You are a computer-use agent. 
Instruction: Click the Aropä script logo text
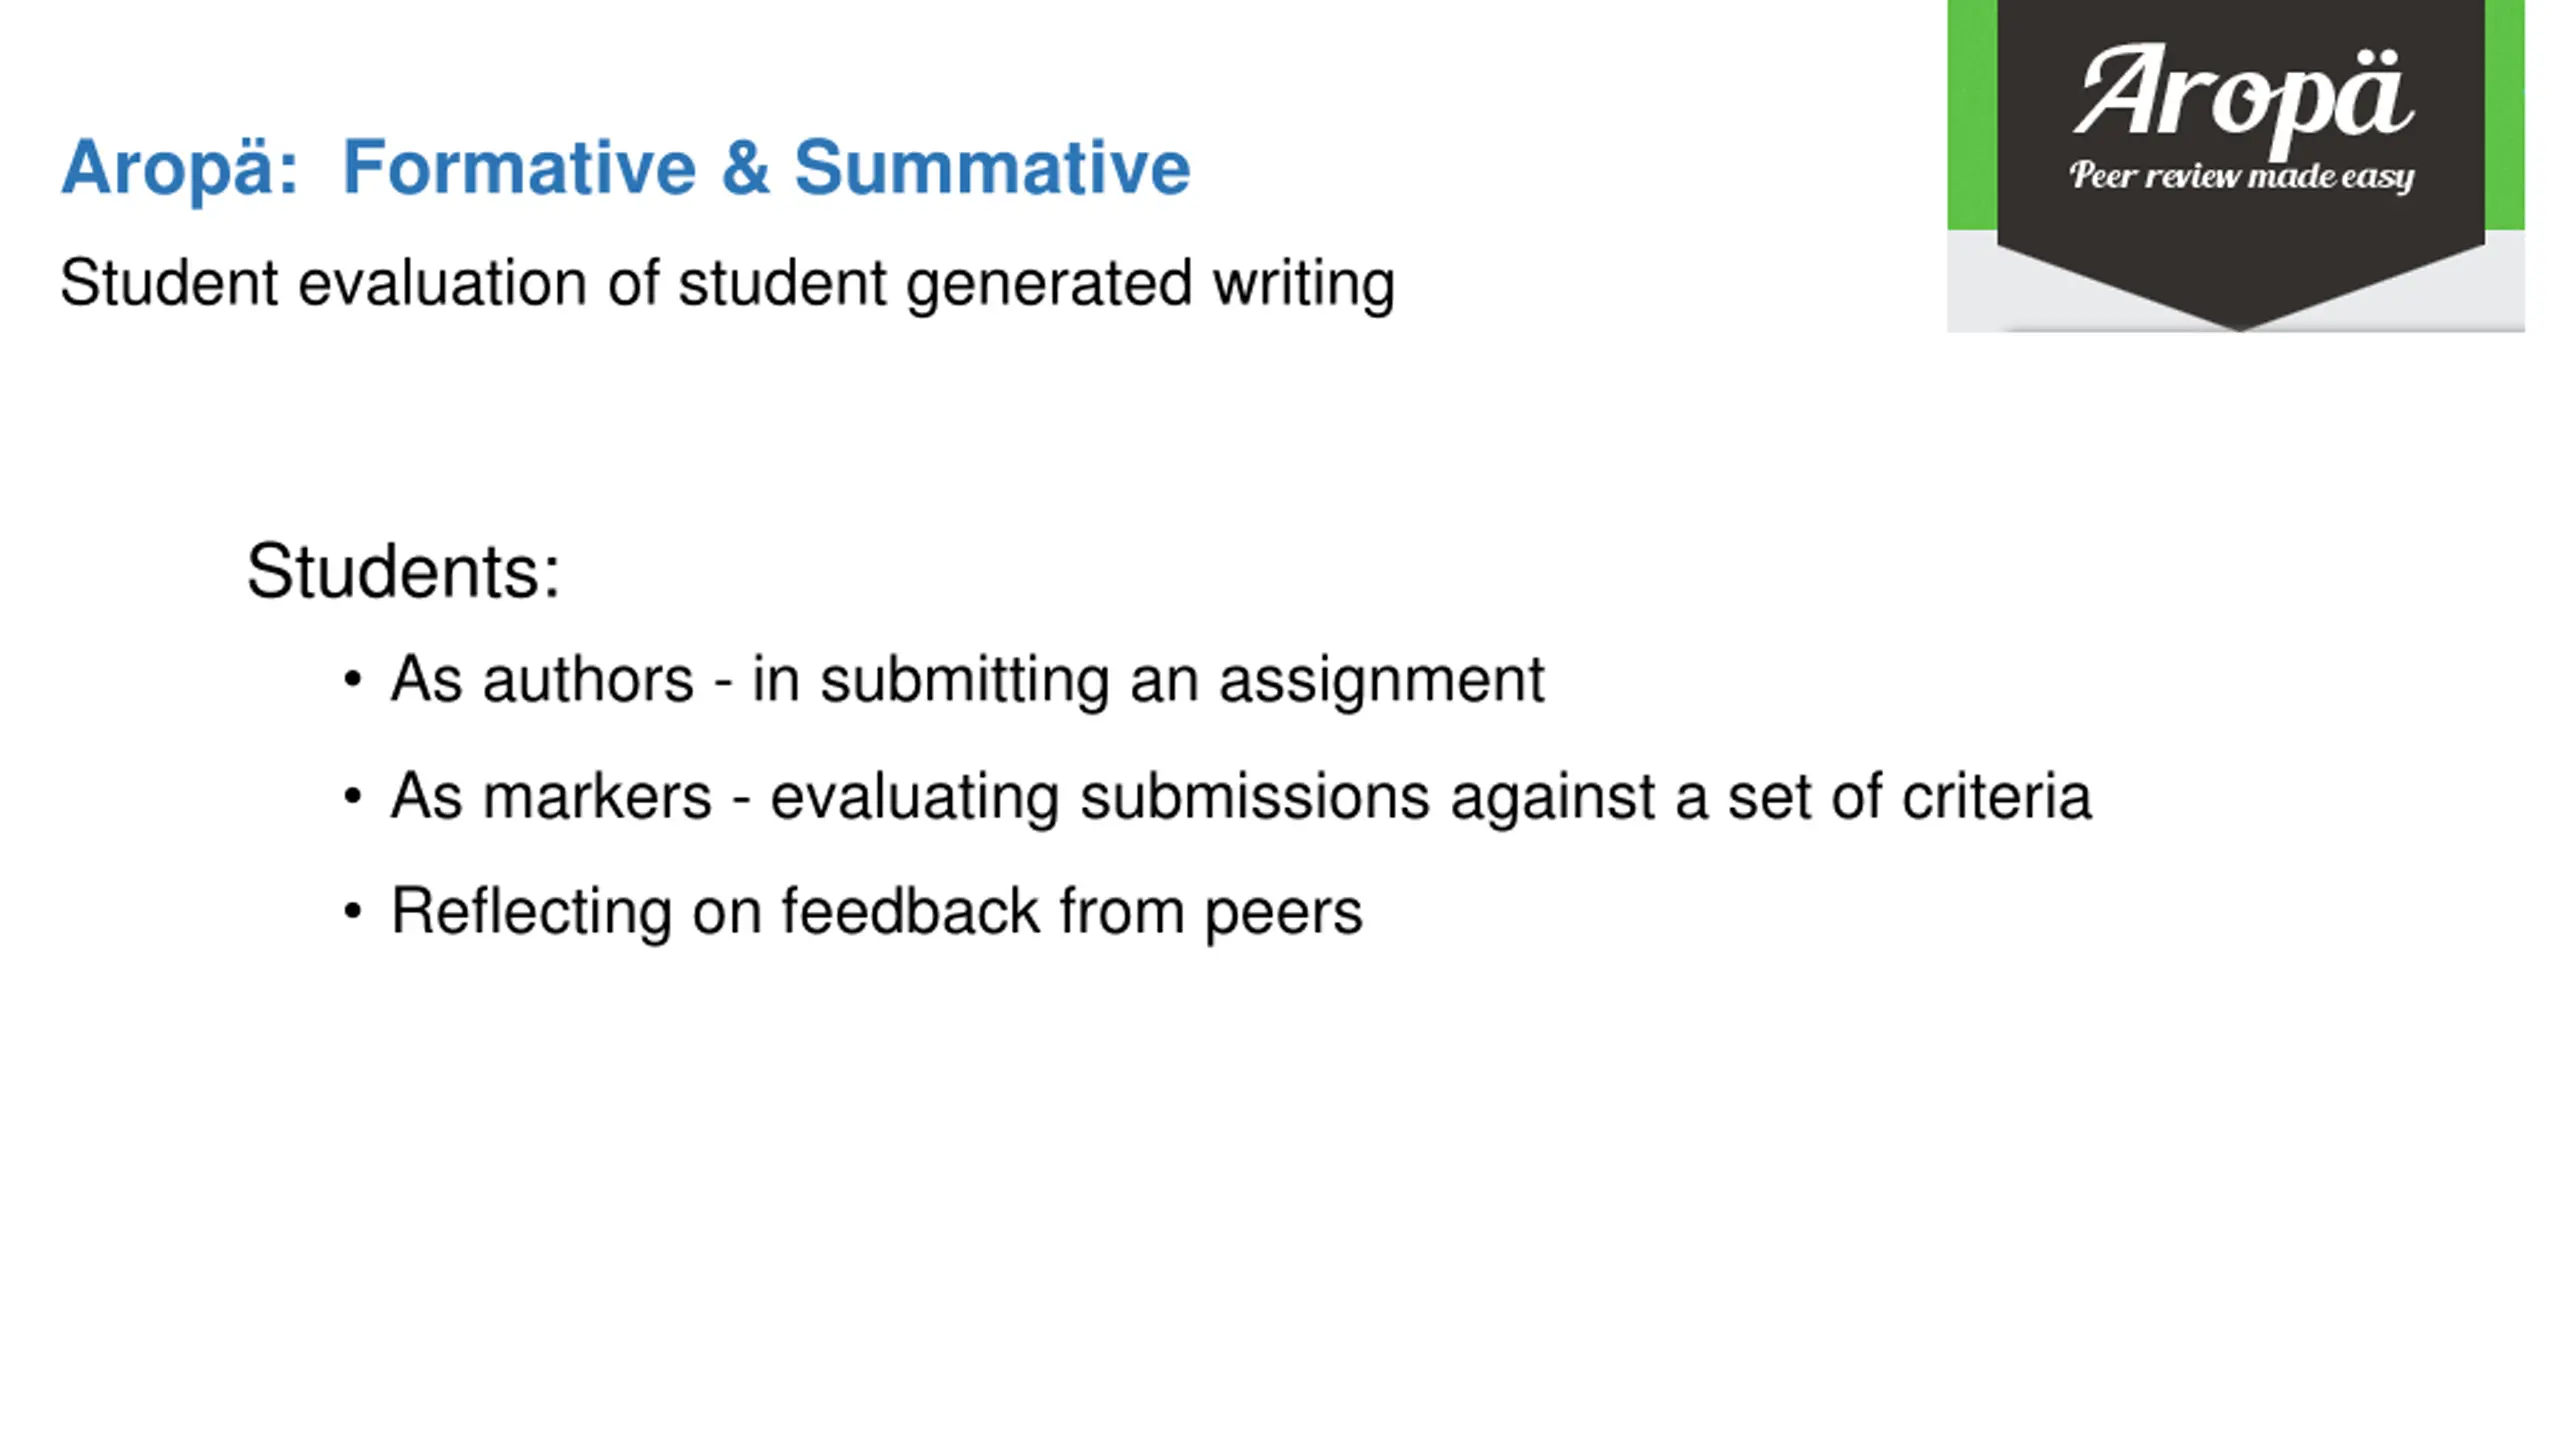point(2244,95)
